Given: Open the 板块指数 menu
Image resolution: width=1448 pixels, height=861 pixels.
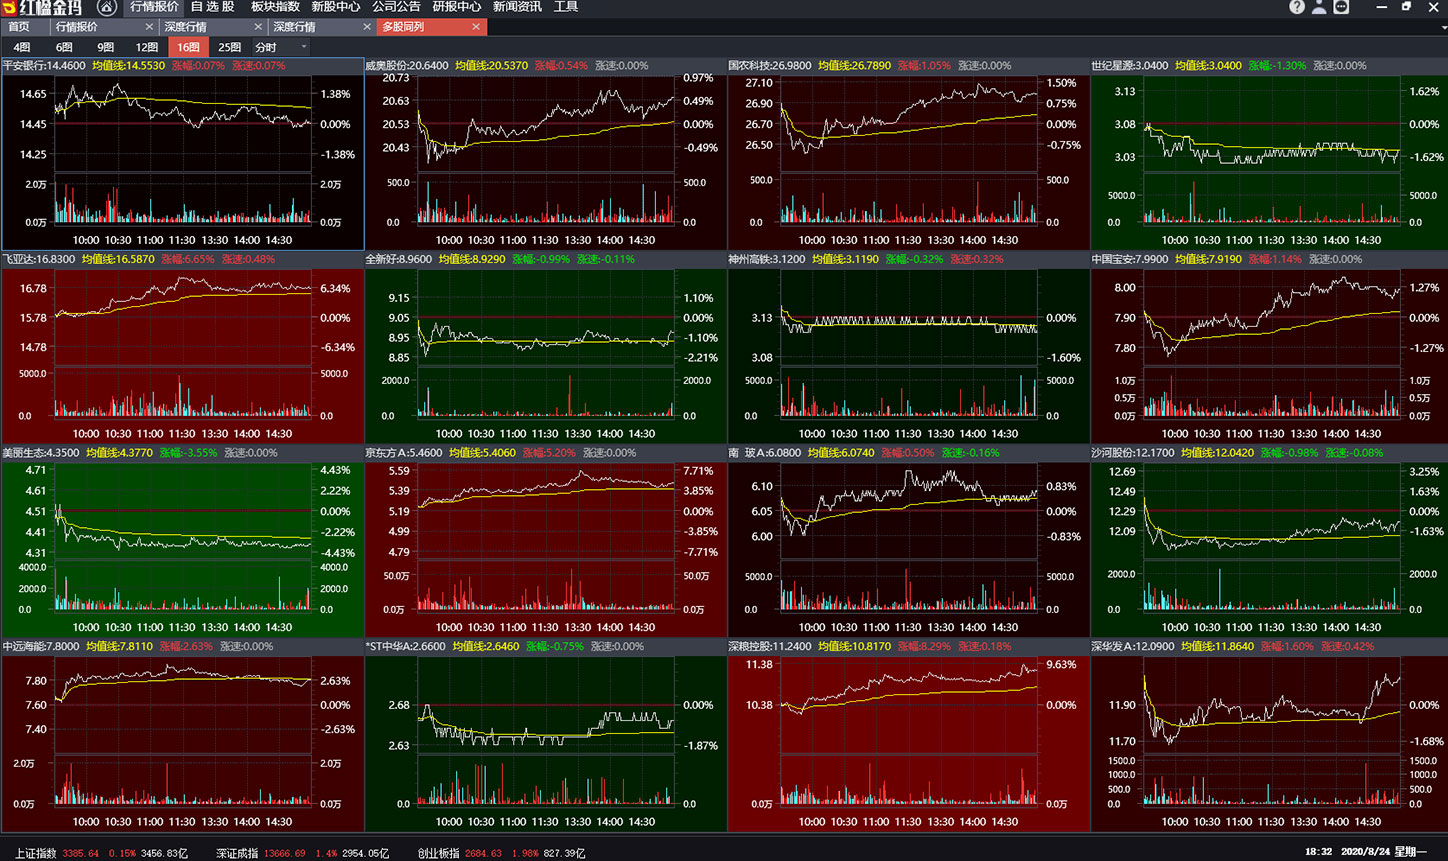Looking at the screenshot, I should tap(275, 7).
